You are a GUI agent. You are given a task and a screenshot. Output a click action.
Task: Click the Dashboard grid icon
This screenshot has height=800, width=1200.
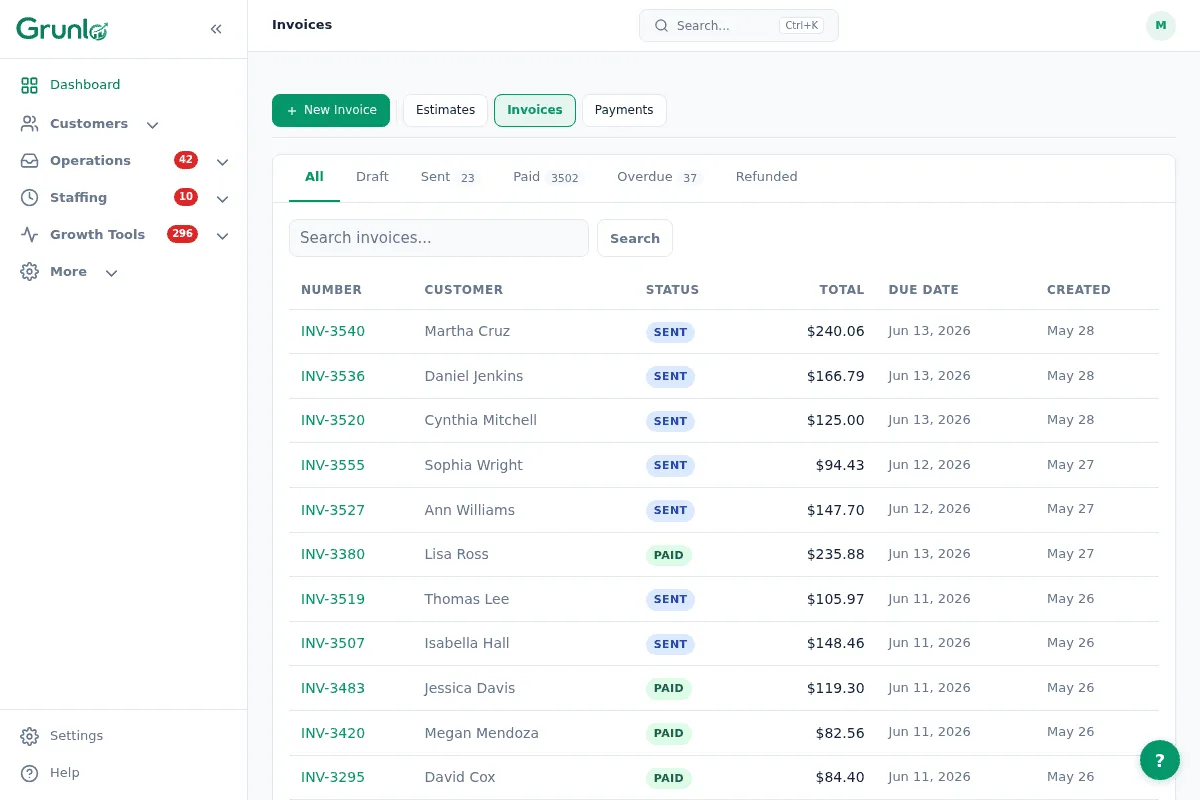coord(29,85)
